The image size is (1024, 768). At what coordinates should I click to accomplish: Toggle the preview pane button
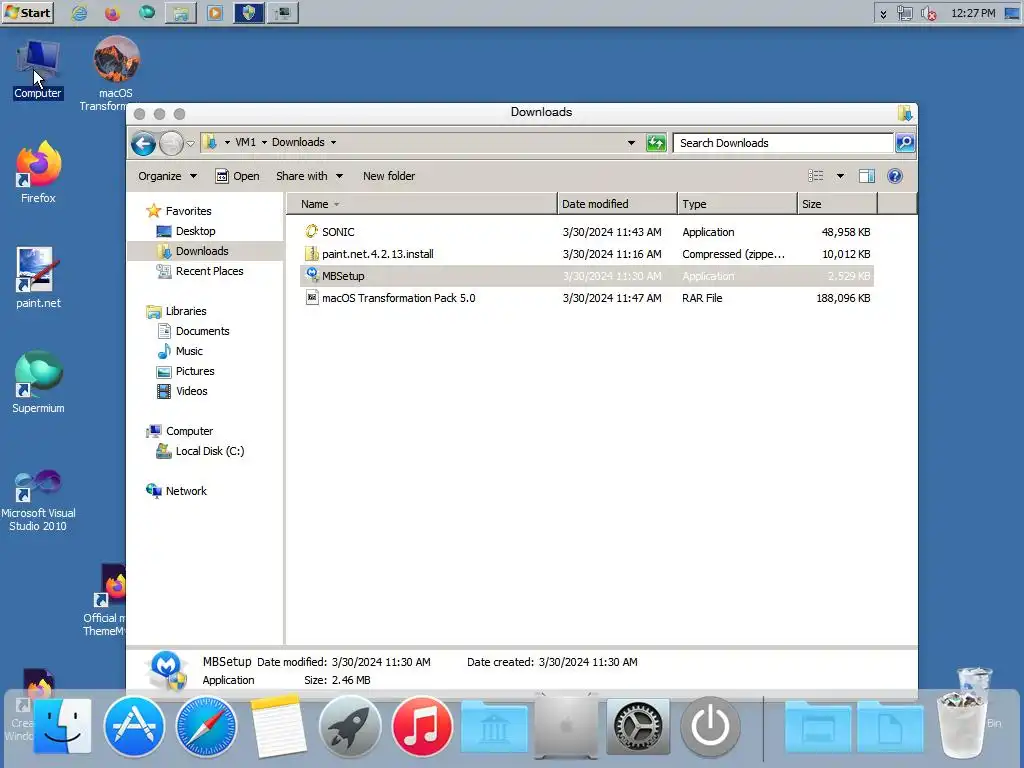[x=867, y=176]
